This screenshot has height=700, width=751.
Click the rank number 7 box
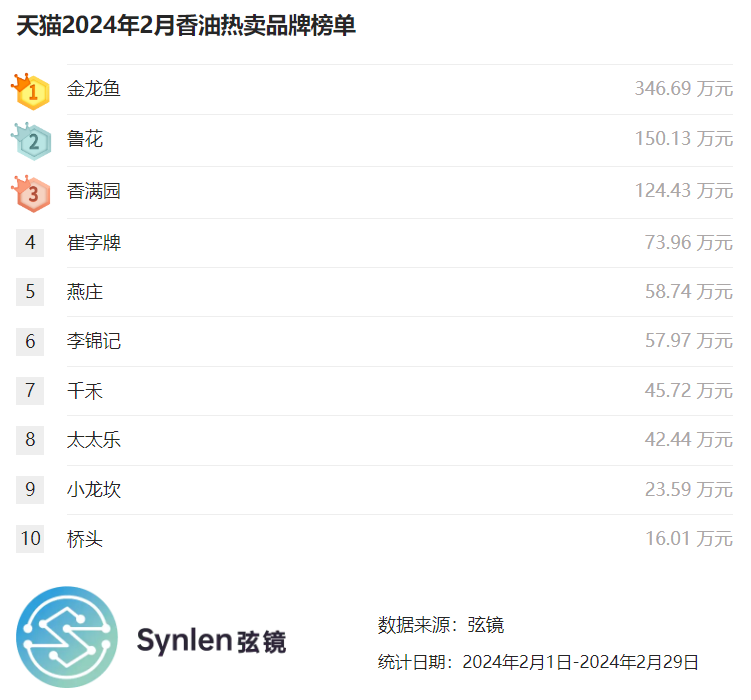(x=30, y=391)
